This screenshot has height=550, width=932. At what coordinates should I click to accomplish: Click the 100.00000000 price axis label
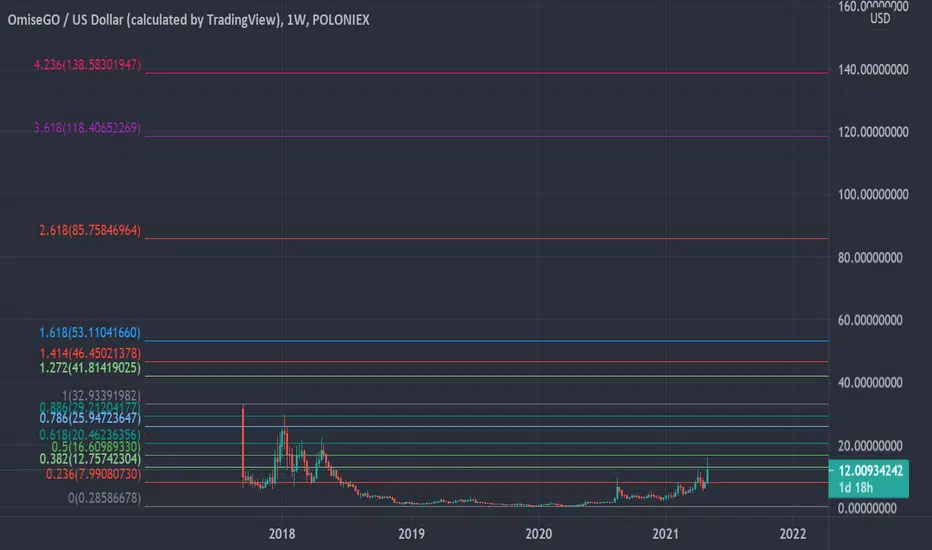pyautogui.click(x=873, y=194)
